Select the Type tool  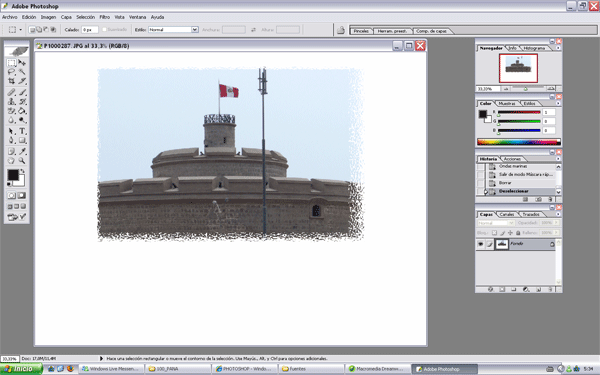tap(22, 131)
